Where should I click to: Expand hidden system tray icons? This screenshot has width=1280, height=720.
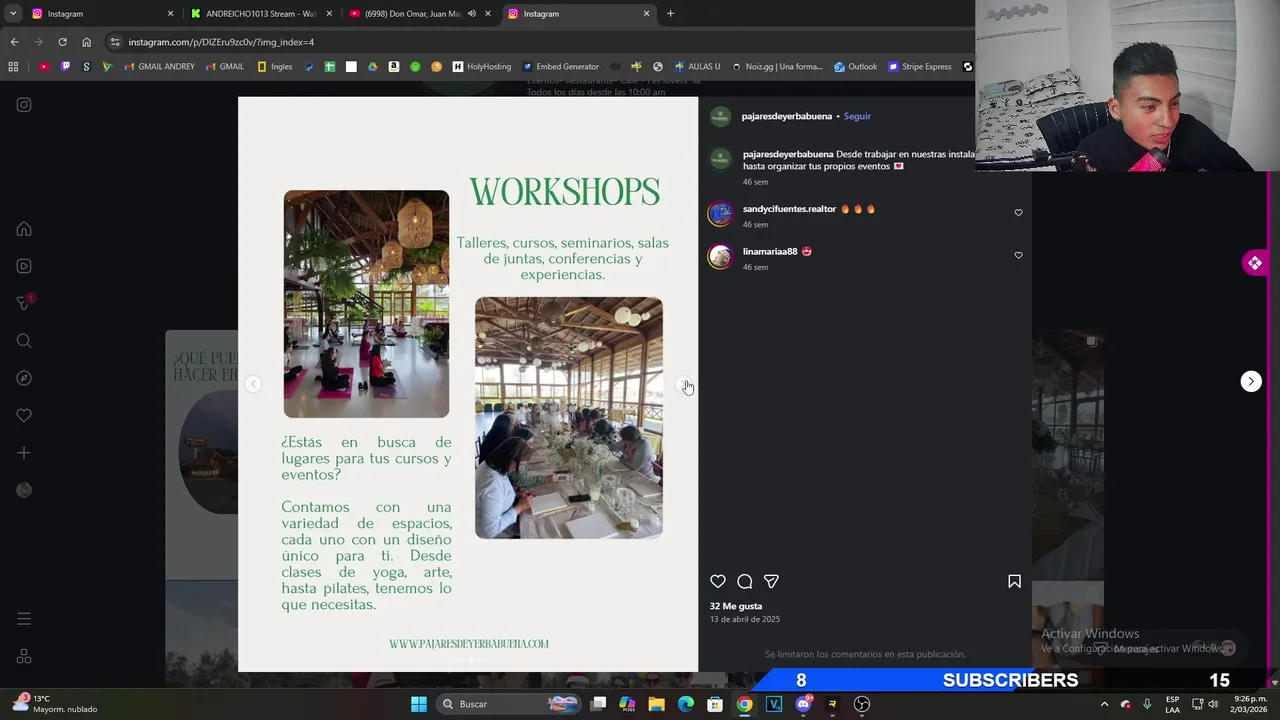1104,704
